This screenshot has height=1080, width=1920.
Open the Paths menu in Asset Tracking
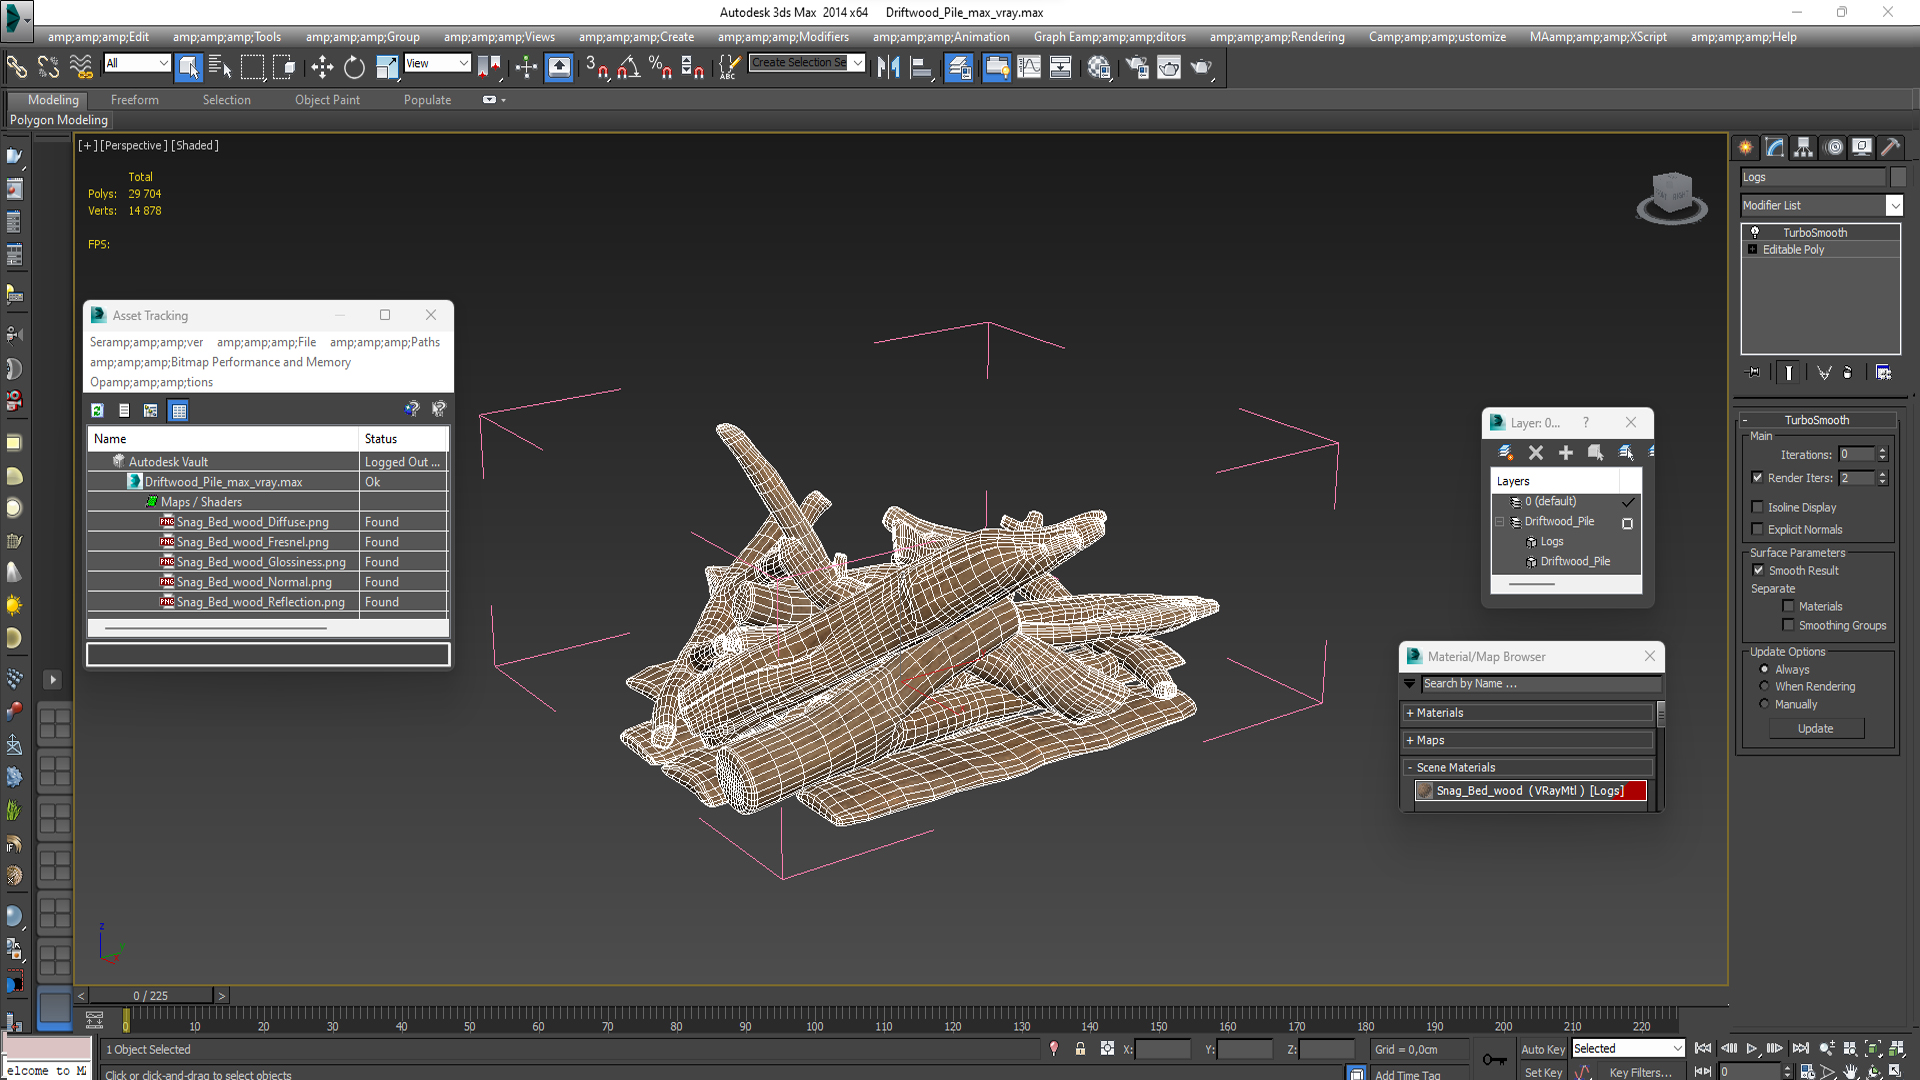pyautogui.click(x=385, y=342)
